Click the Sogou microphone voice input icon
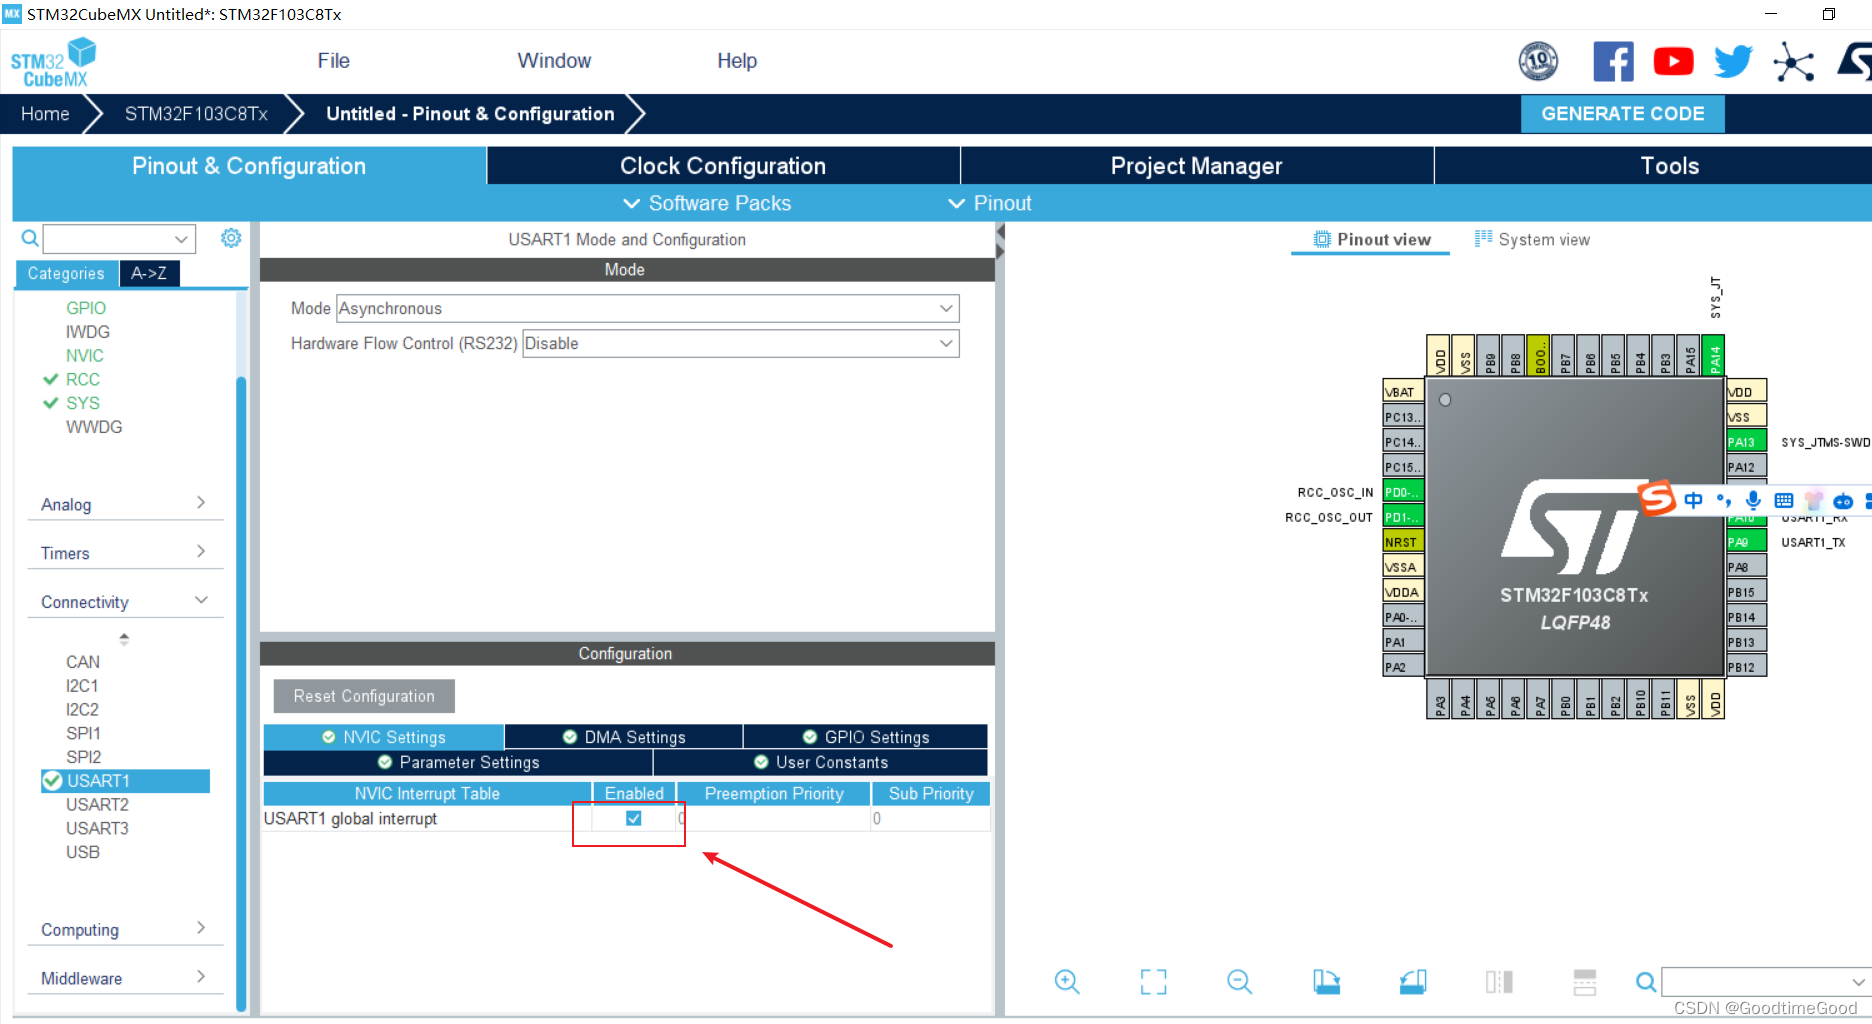The image size is (1872, 1024). [1753, 500]
